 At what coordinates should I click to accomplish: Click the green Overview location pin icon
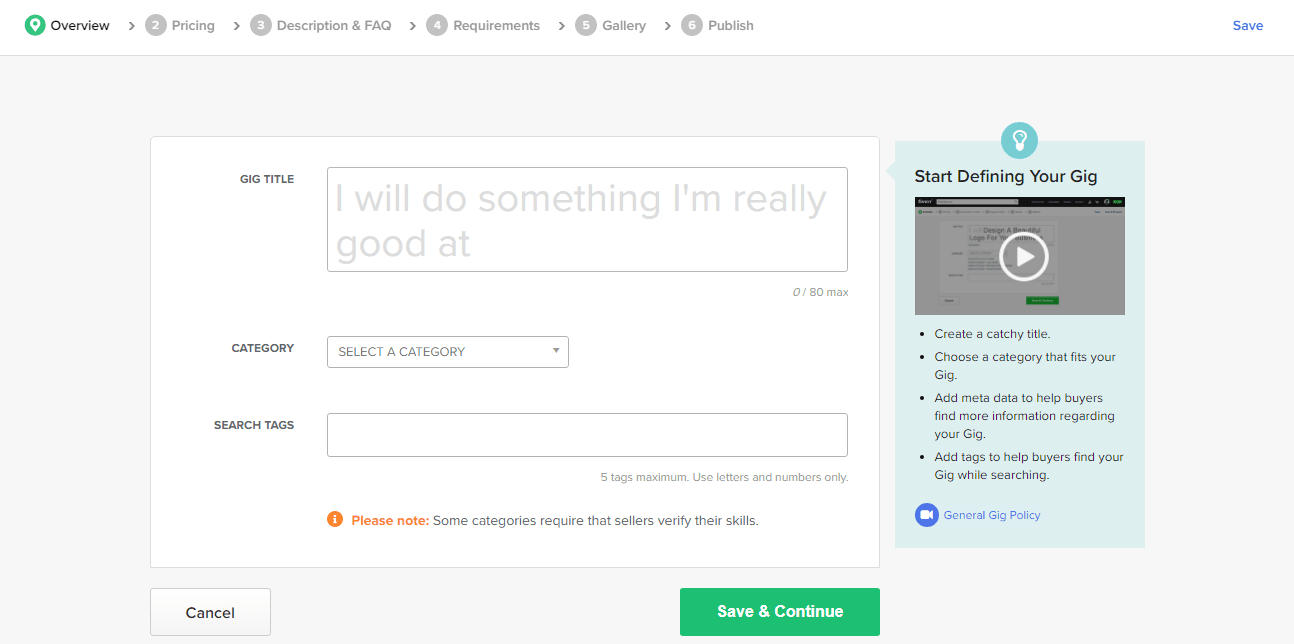pyautogui.click(x=35, y=25)
